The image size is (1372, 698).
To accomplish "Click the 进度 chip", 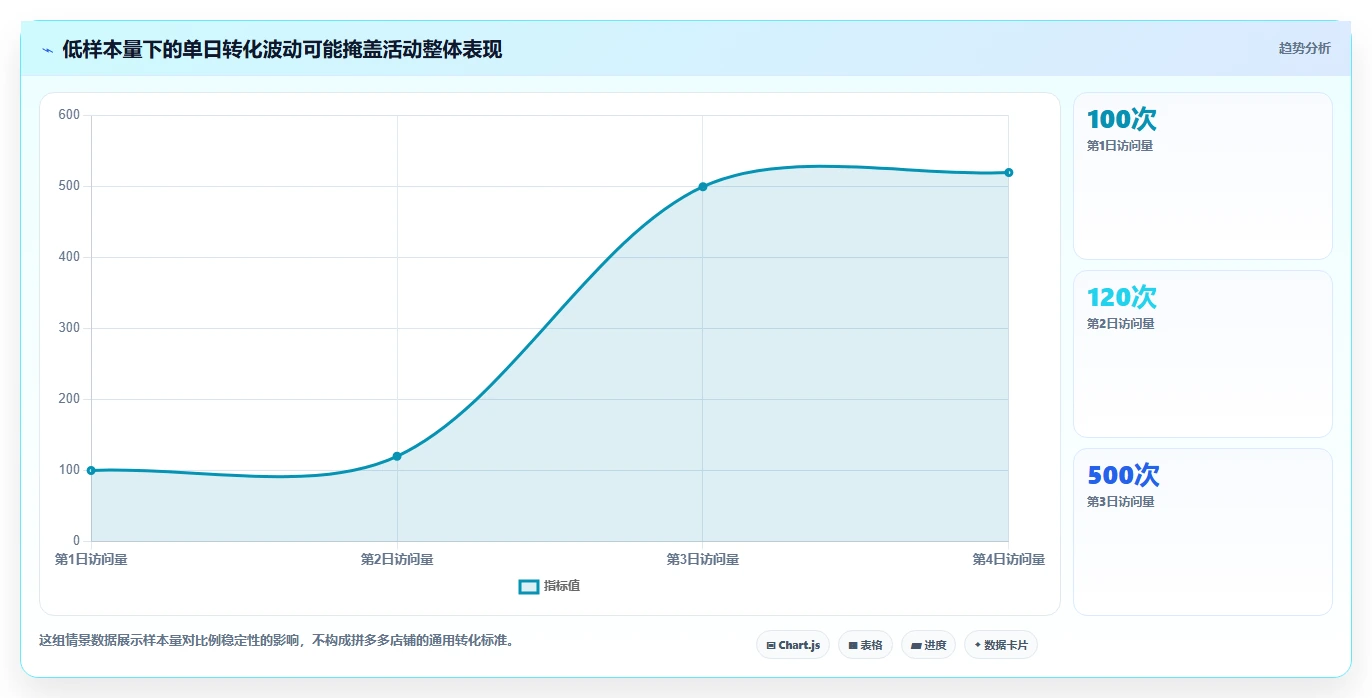I will click(x=928, y=645).
